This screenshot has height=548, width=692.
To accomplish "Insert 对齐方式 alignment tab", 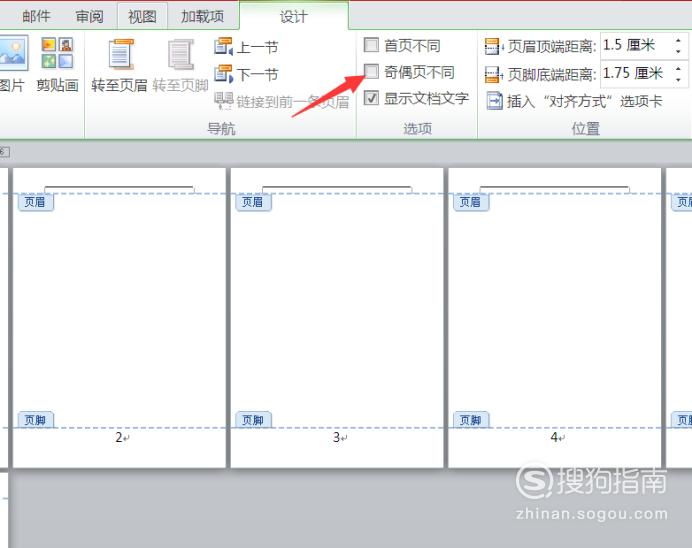I will click(x=574, y=101).
